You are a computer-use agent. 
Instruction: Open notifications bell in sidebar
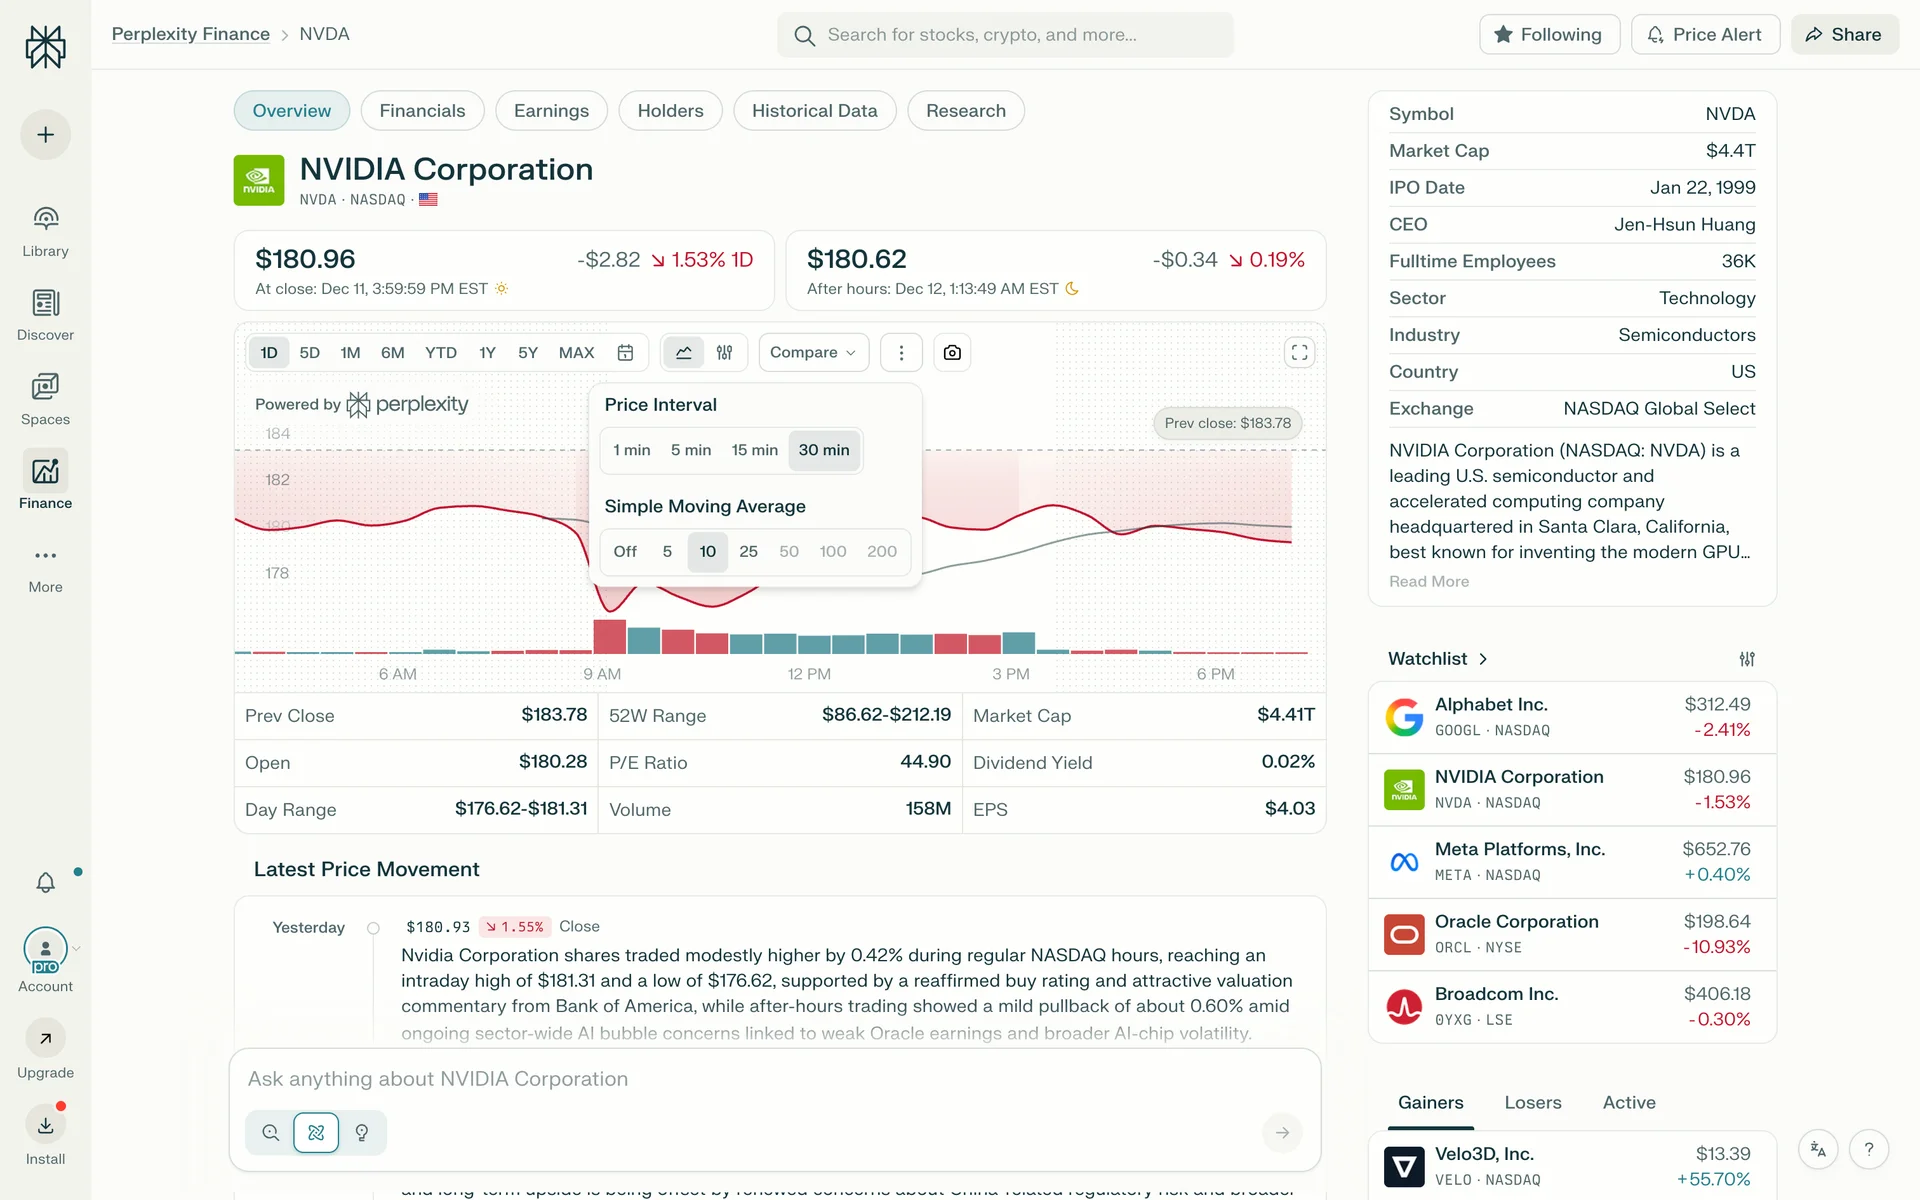click(45, 882)
